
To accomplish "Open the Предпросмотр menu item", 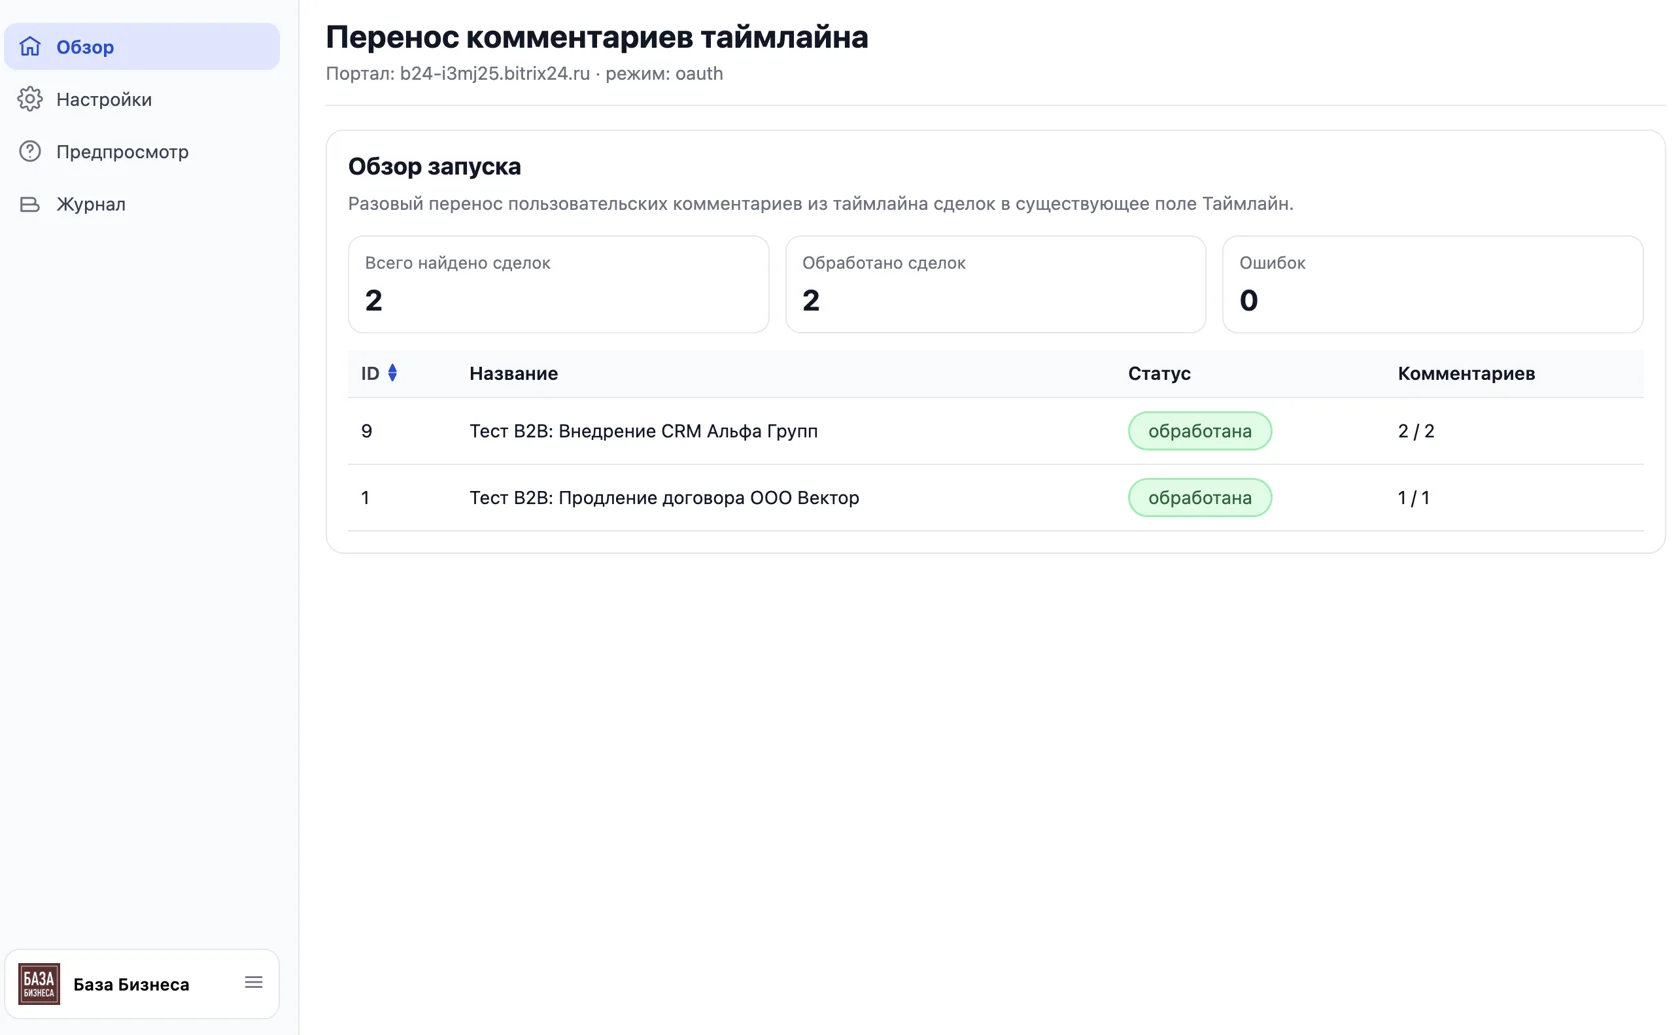I will [x=142, y=151].
